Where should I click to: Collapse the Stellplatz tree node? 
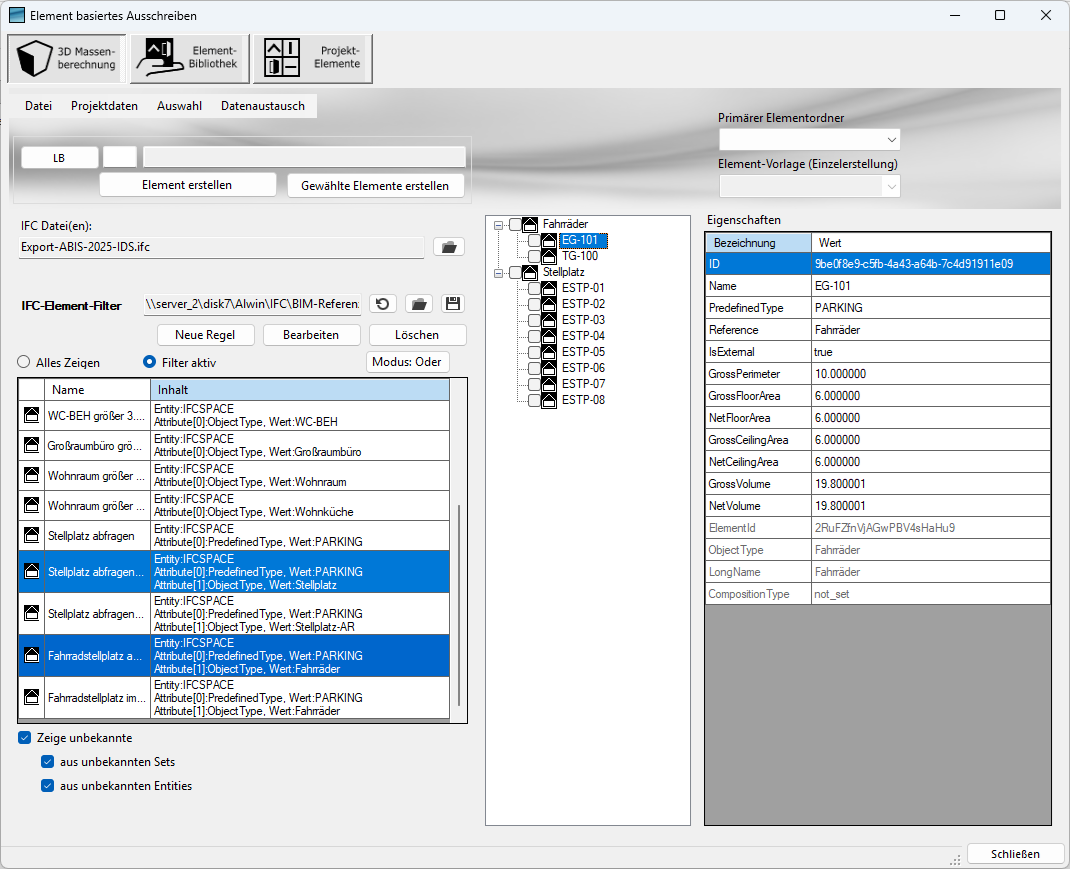click(x=498, y=272)
